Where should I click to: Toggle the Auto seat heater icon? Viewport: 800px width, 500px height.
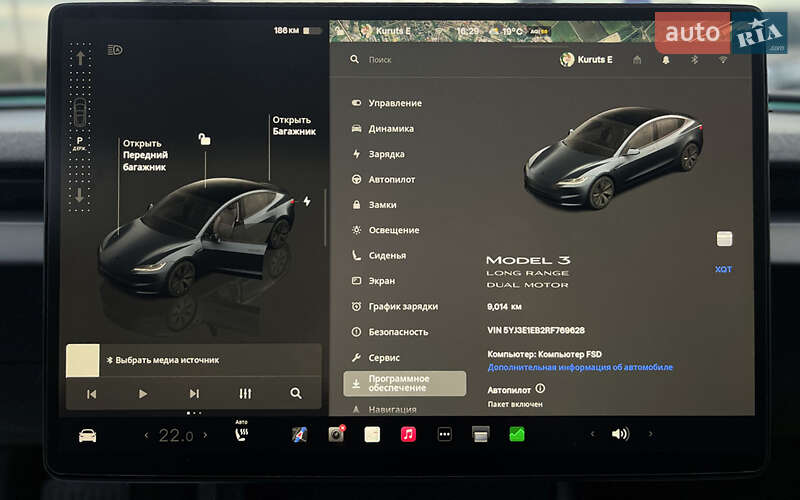pyautogui.click(x=242, y=432)
